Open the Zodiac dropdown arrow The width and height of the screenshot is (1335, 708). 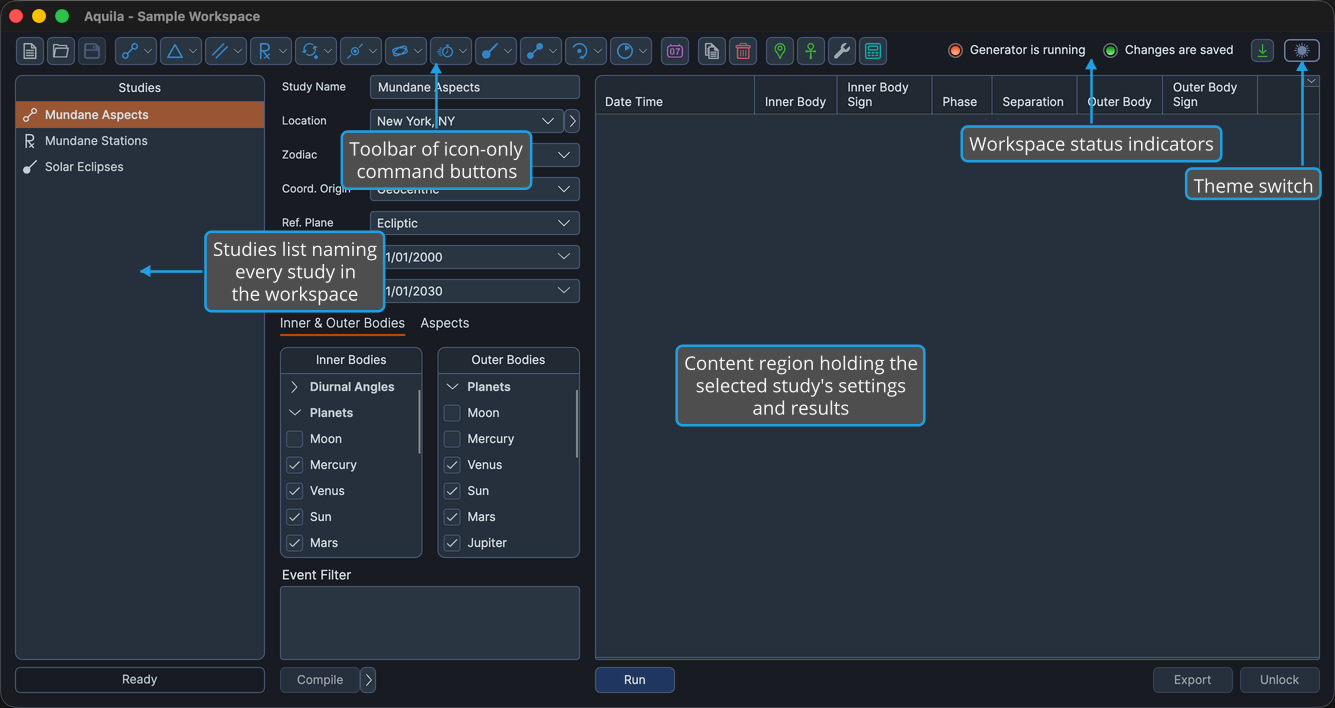point(564,155)
